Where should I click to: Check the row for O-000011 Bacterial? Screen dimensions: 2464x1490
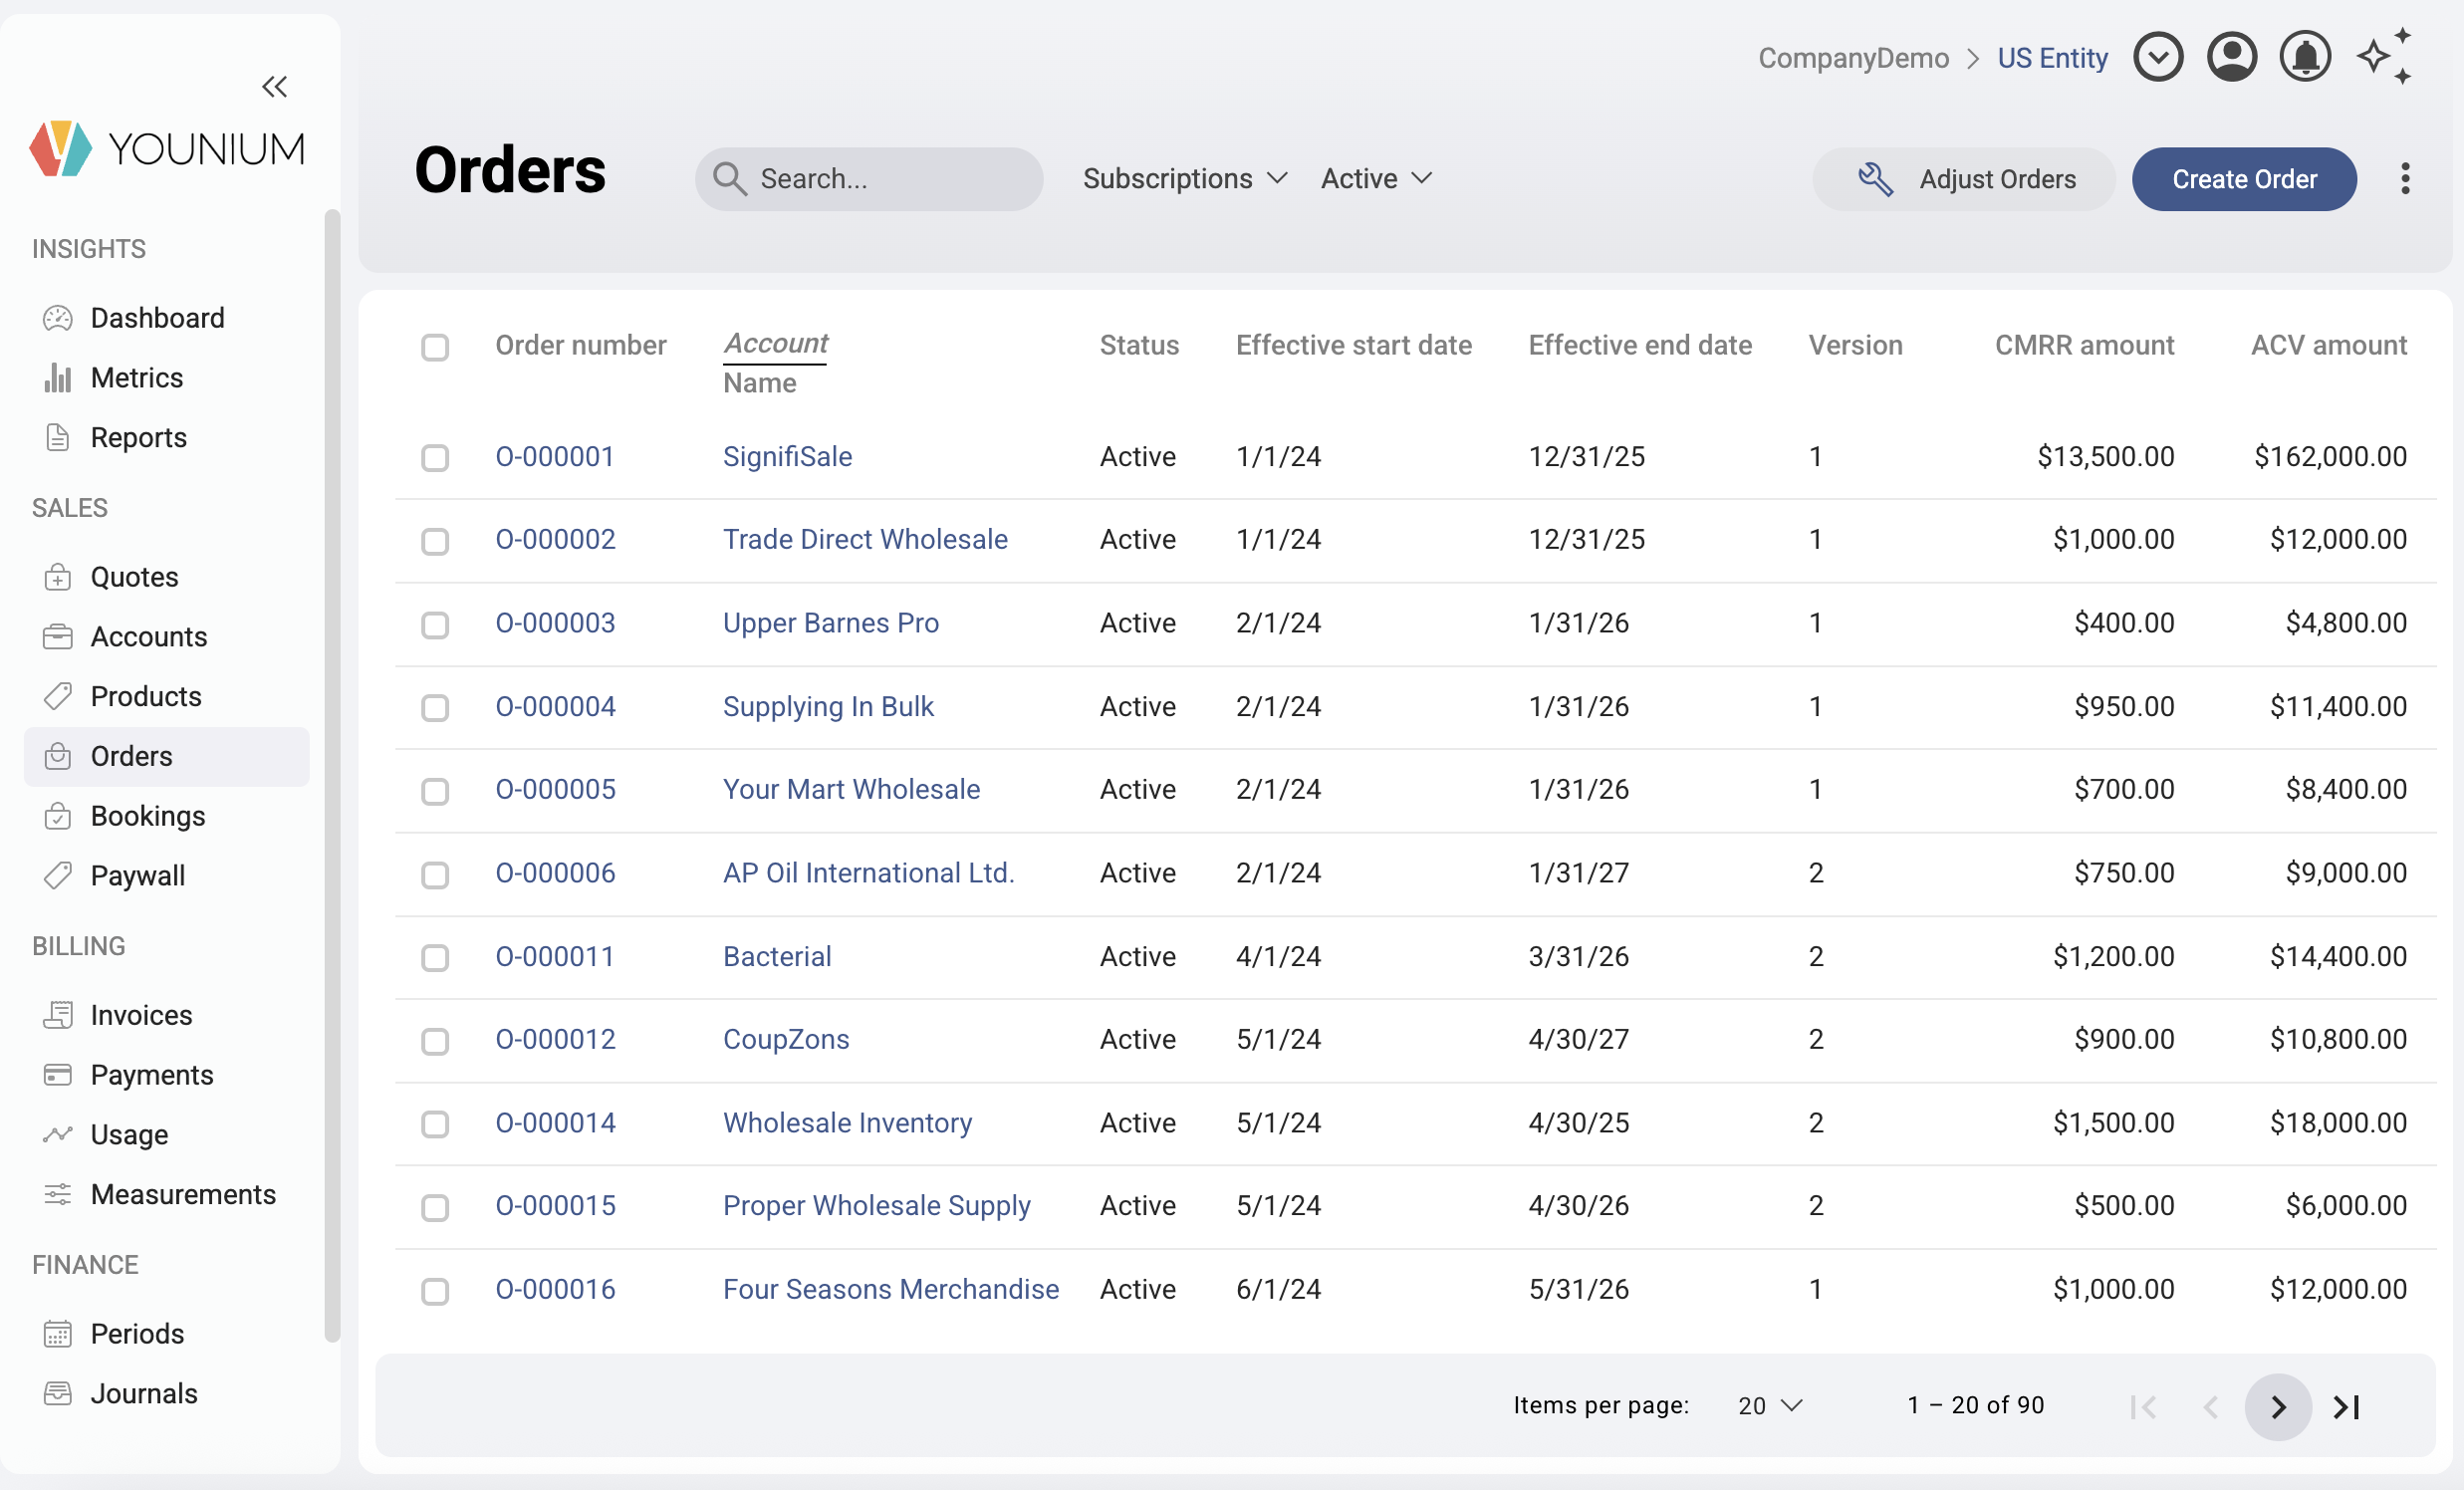435,957
